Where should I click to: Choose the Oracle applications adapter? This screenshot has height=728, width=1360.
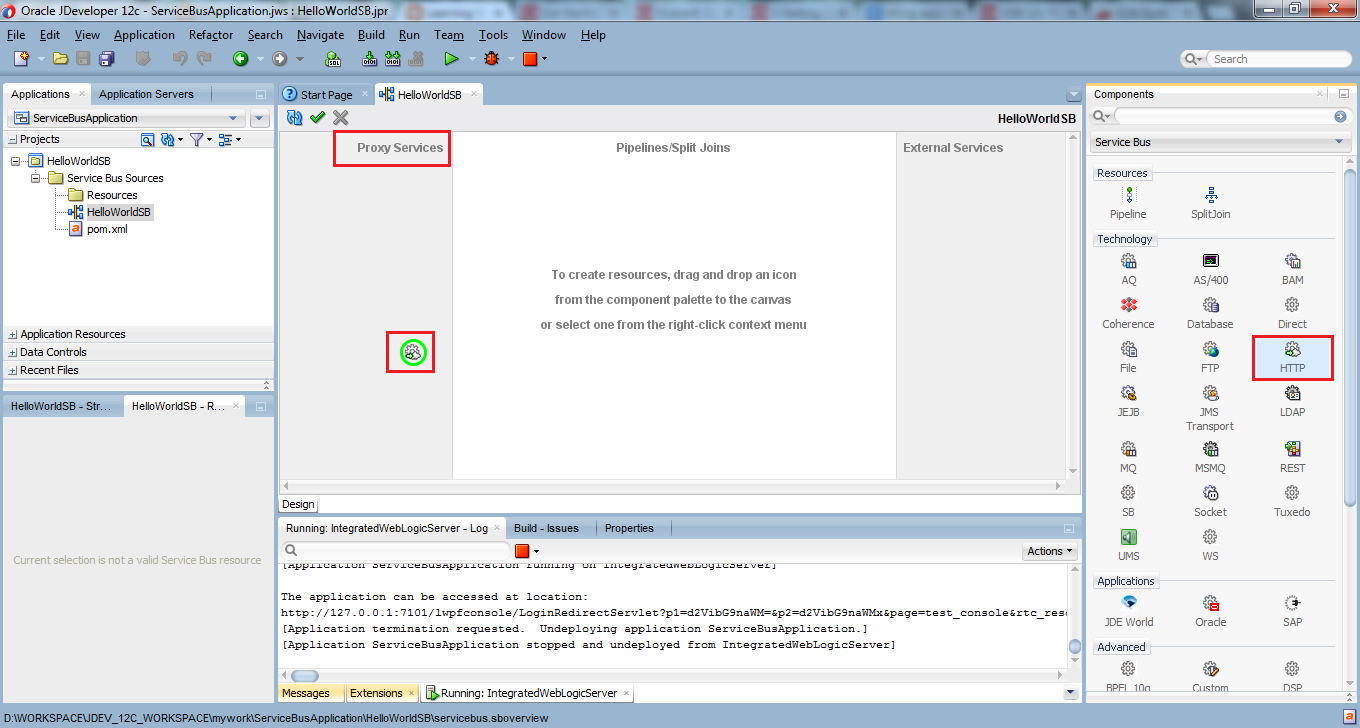1210,610
